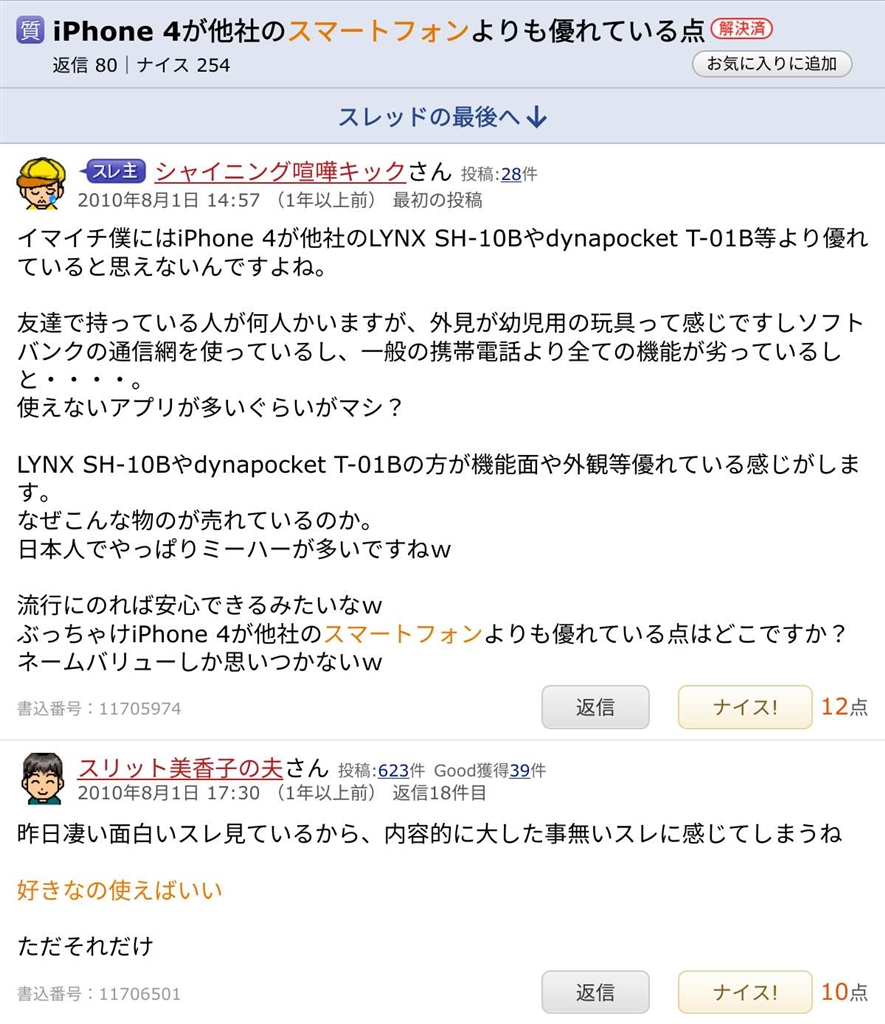Click the purple 質 question icon
Image resolution: width=885 pixels, height=1024 pixels.
(30, 30)
